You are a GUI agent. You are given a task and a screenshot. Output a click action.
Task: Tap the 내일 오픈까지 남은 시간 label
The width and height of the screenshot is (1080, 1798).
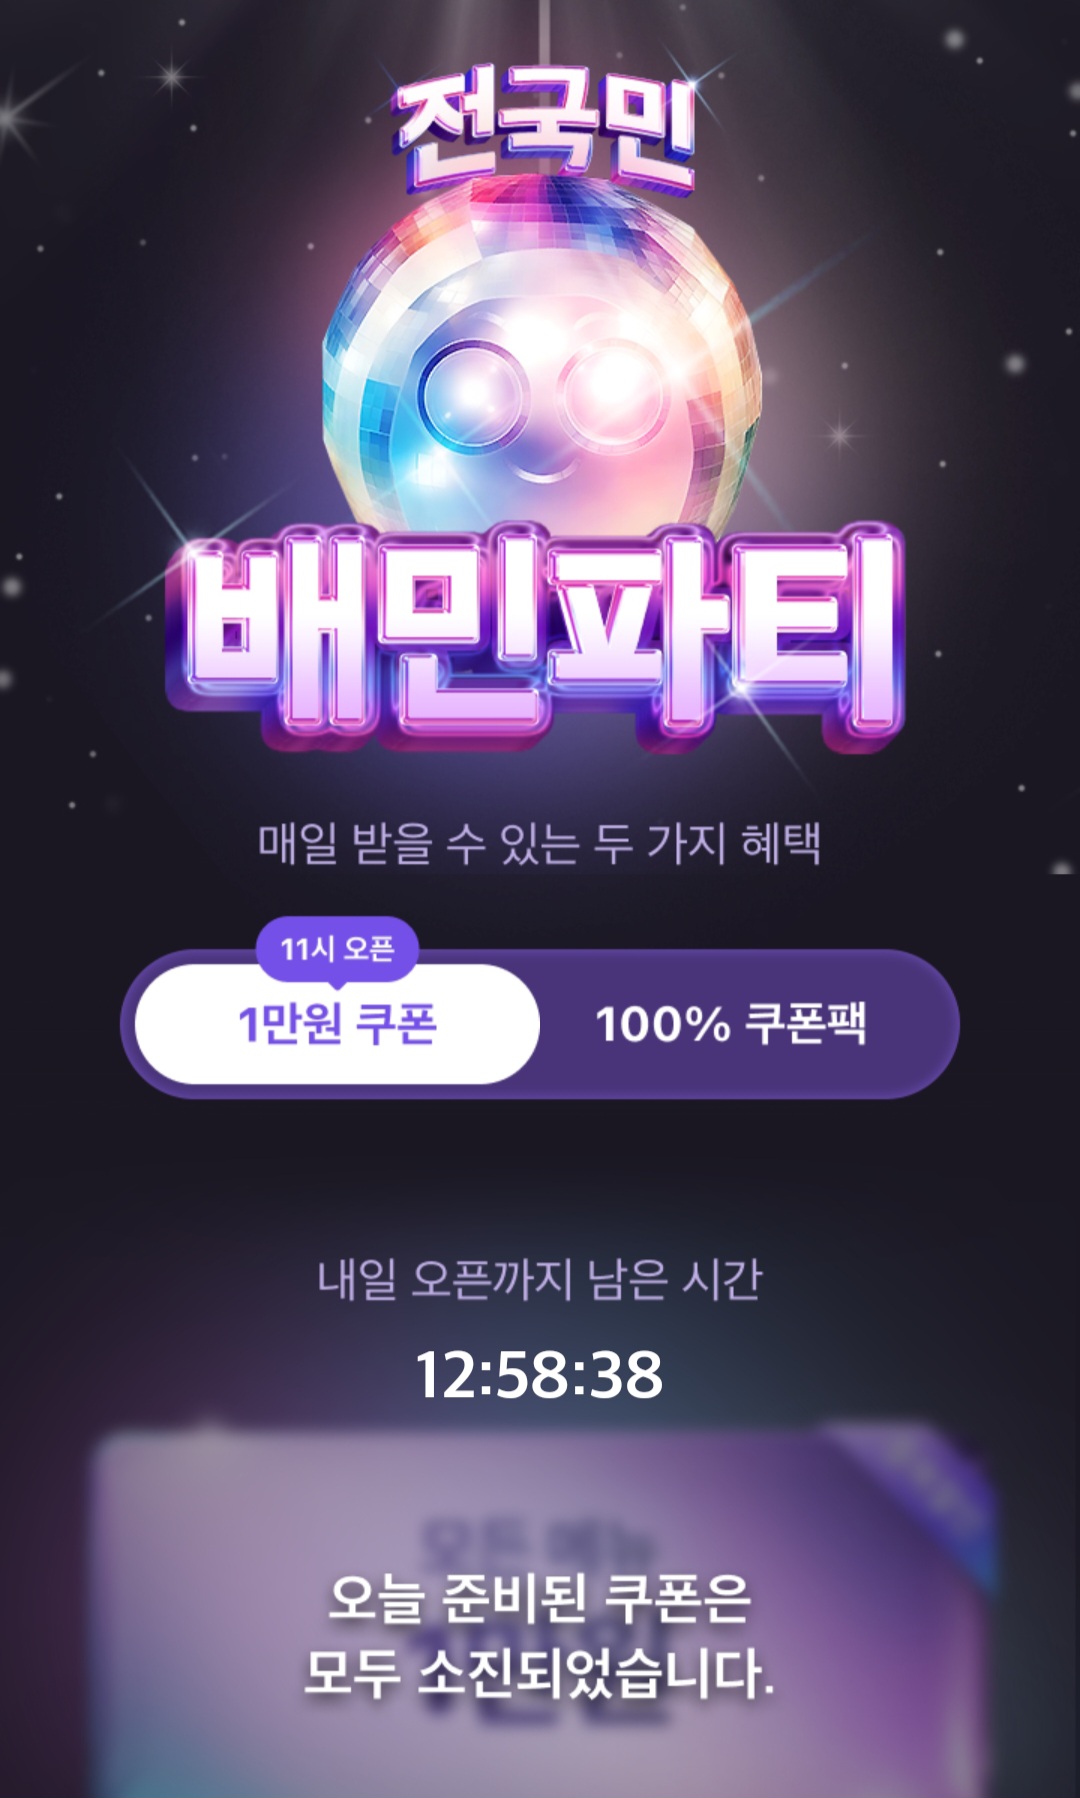click(x=540, y=1279)
